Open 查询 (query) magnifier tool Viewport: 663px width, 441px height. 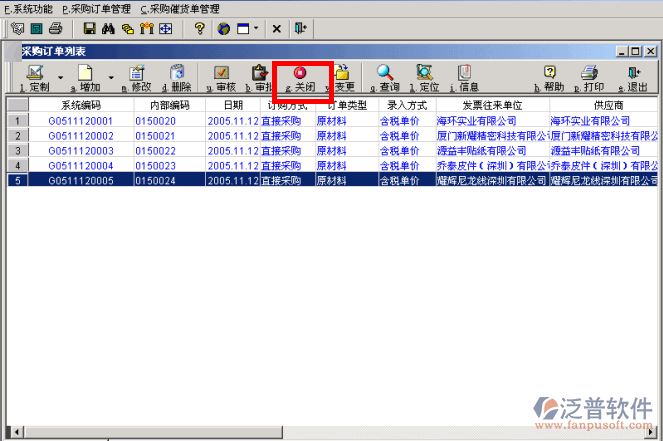[x=384, y=73]
